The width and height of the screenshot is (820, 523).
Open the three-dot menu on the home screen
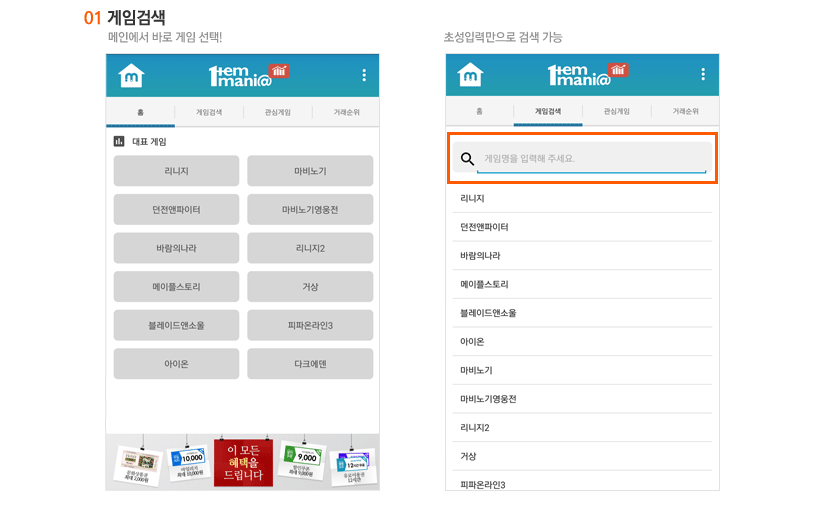[364, 76]
